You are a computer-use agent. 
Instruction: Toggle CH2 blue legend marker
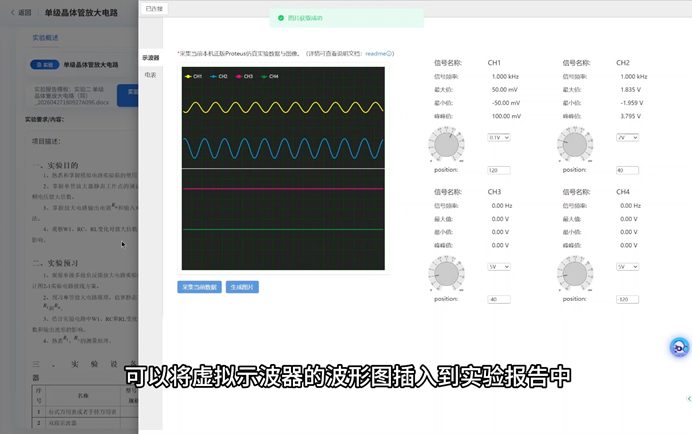214,76
